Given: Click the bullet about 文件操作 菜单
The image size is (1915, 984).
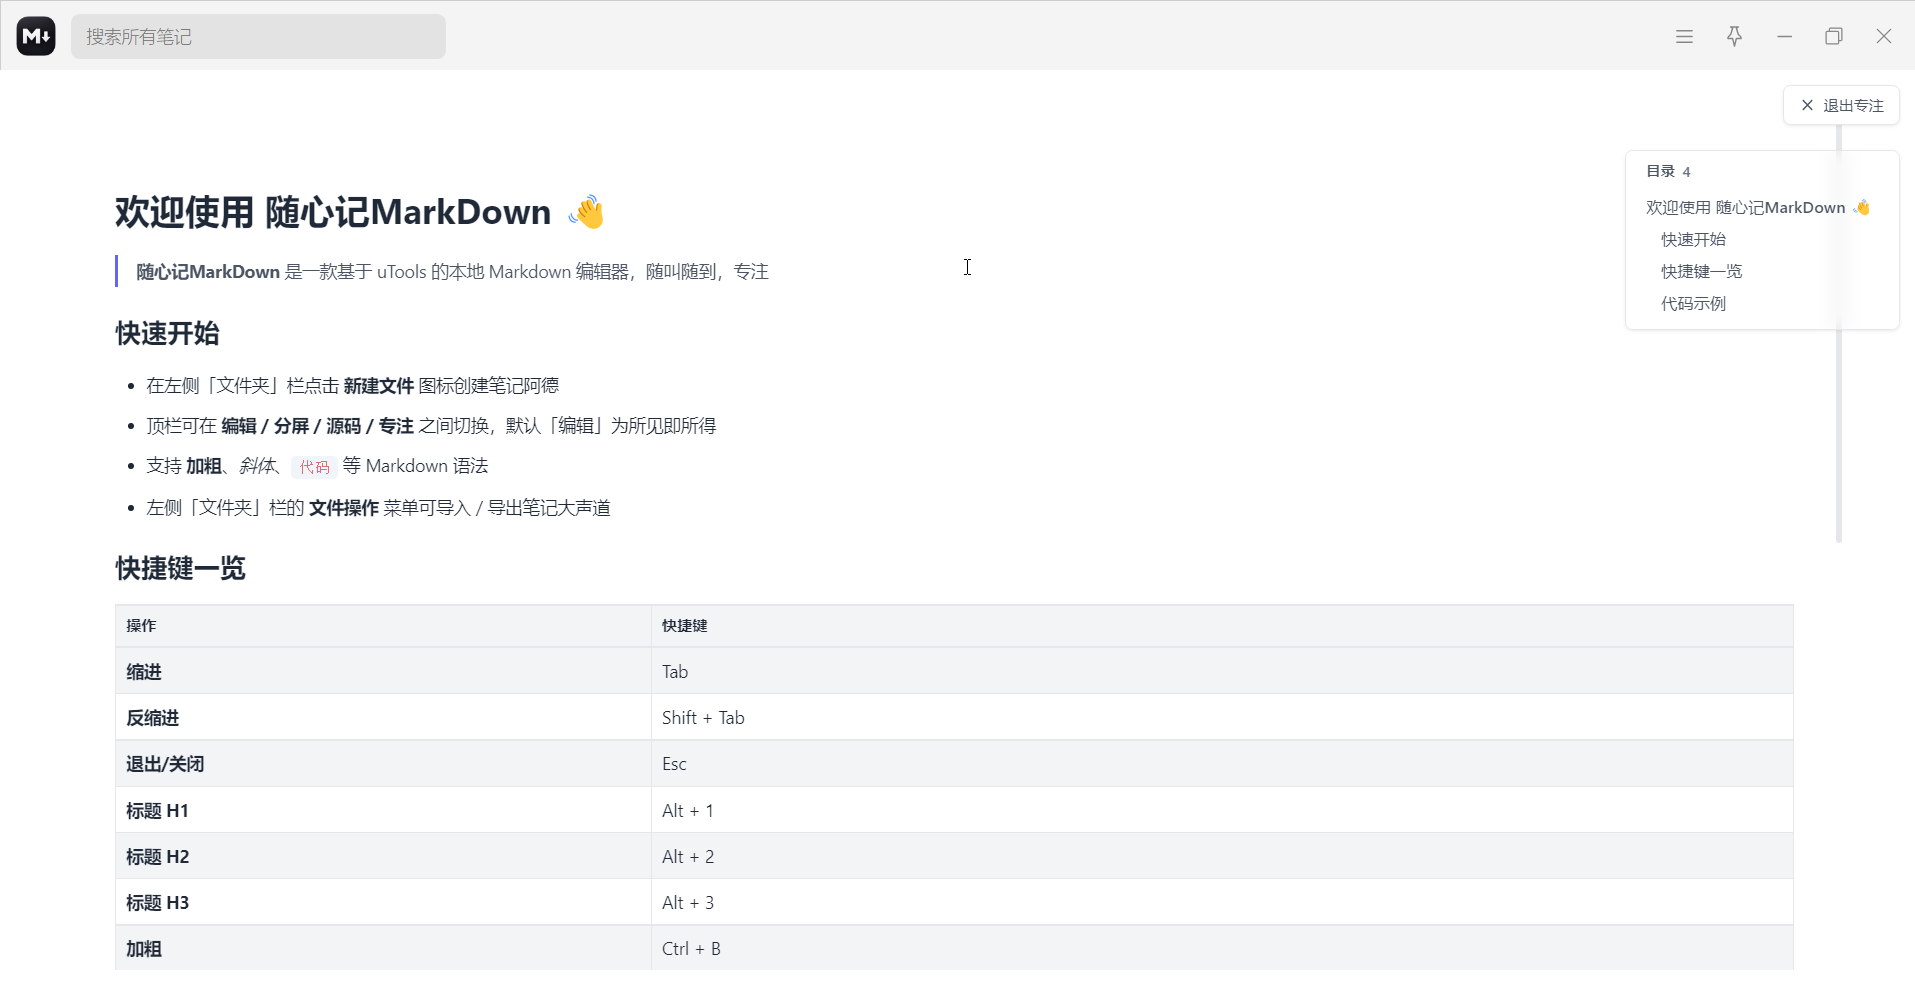Looking at the screenshot, I should click(x=378, y=507).
